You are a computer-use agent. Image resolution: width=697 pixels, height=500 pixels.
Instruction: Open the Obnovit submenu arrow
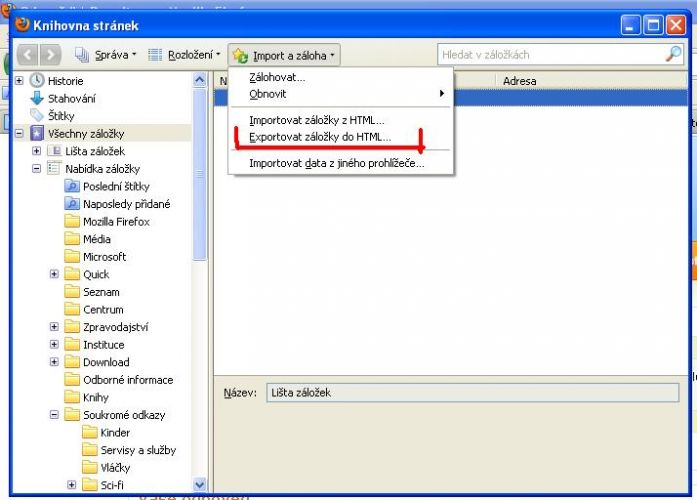pos(441,93)
